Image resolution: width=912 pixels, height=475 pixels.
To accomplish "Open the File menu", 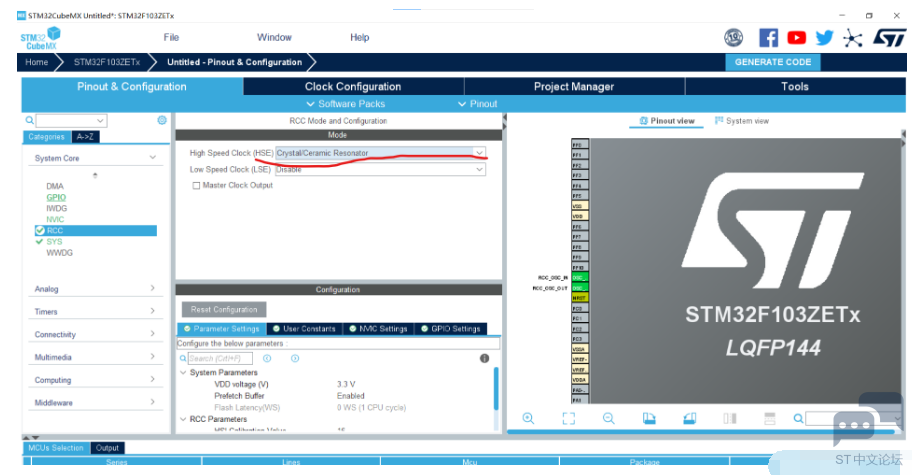I will pos(171,37).
